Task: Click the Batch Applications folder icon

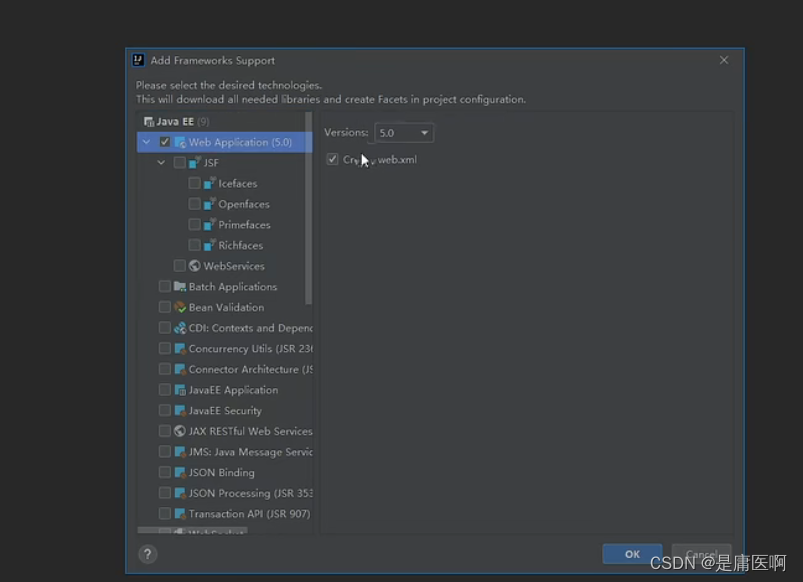Action: tap(180, 286)
